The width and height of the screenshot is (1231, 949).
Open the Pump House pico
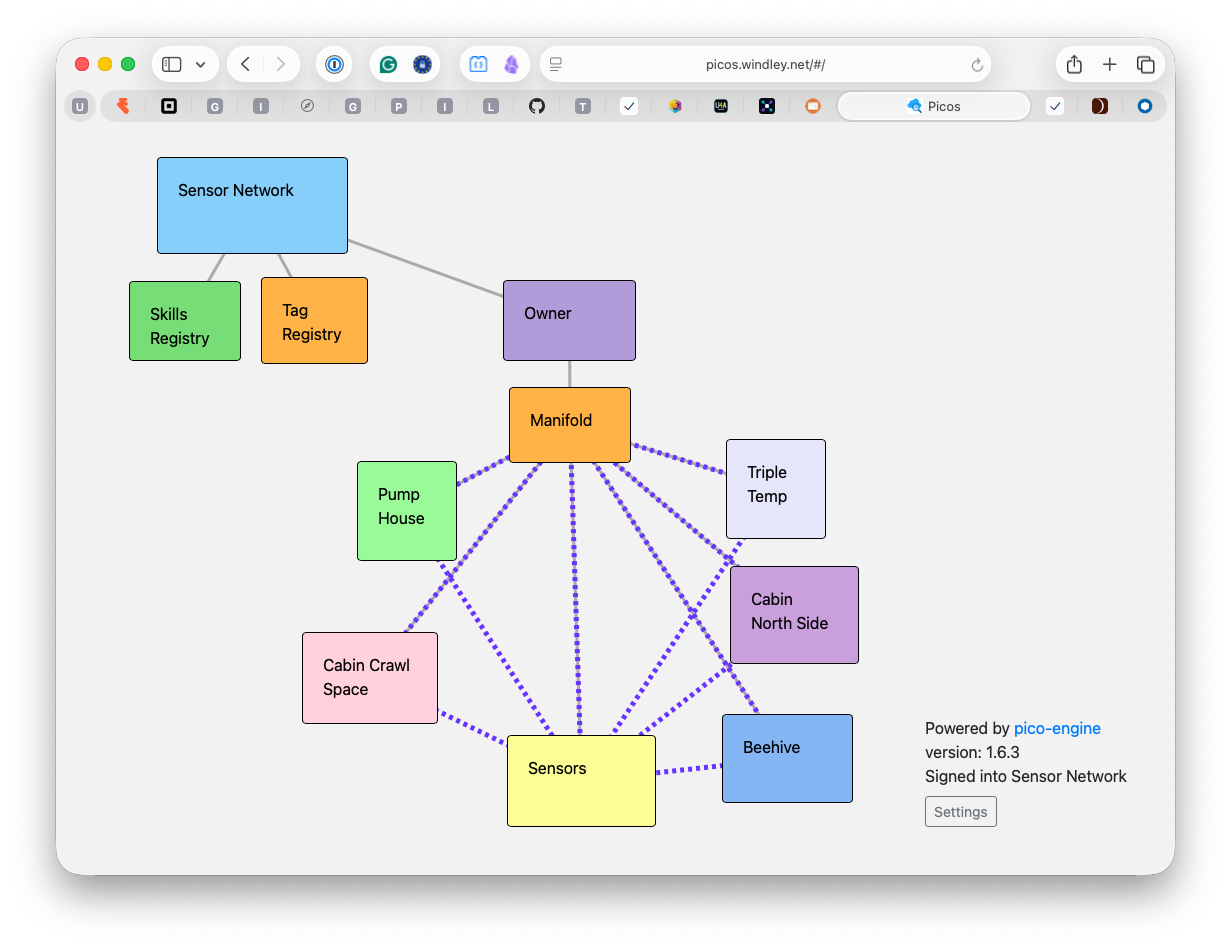(407, 511)
